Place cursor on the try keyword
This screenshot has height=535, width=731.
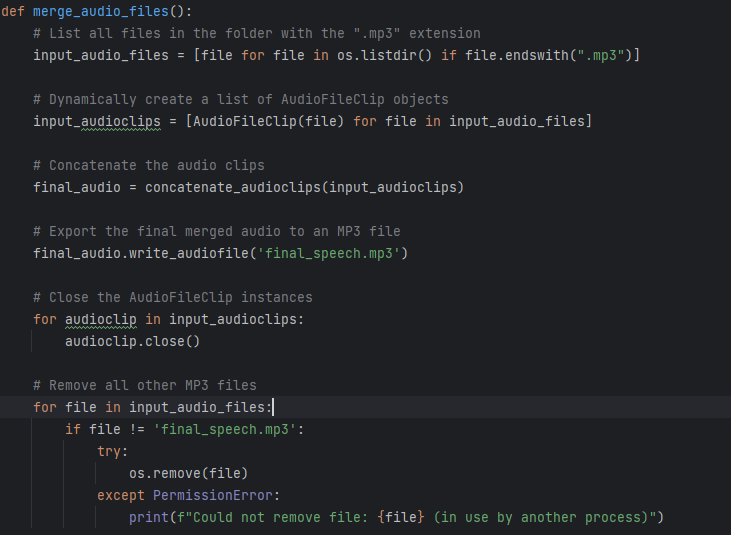click(x=113, y=451)
